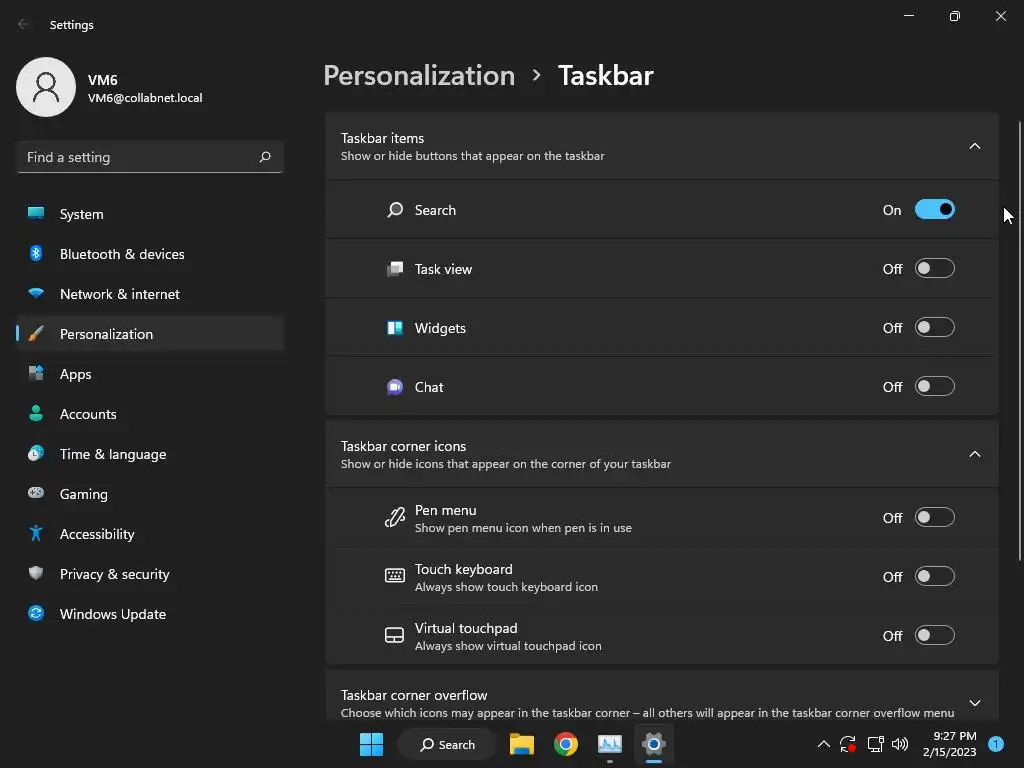Click the Taskbar corner icons heading

404,446
